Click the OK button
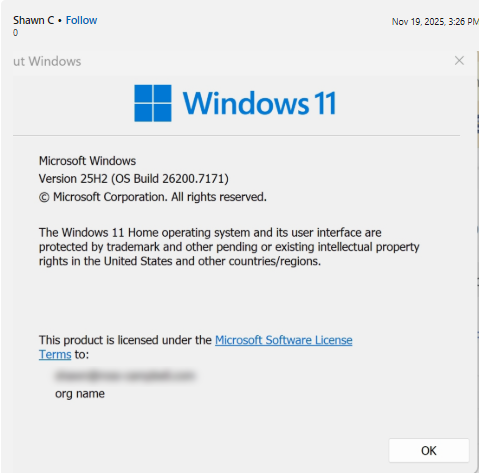Viewport: 479px width, 473px height. pos(429,451)
